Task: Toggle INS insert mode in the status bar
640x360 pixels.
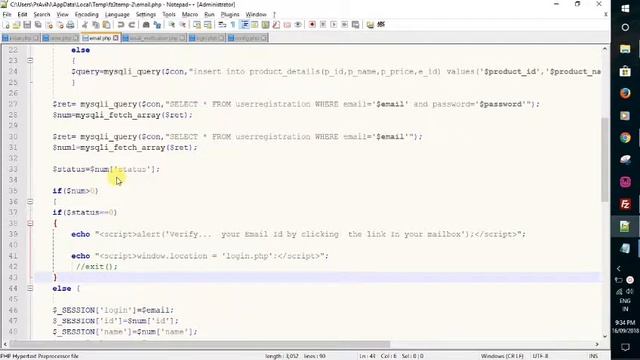Action: [593, 356]
